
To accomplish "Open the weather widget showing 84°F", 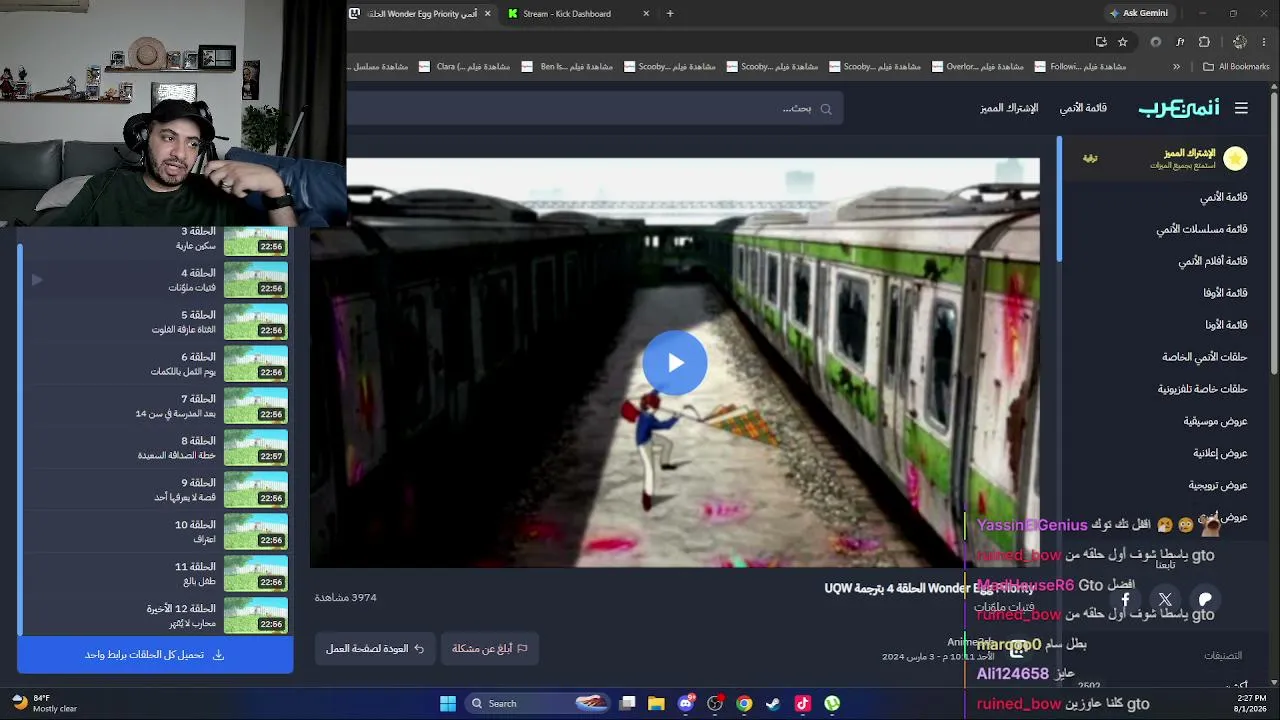I will pos(44,703).
